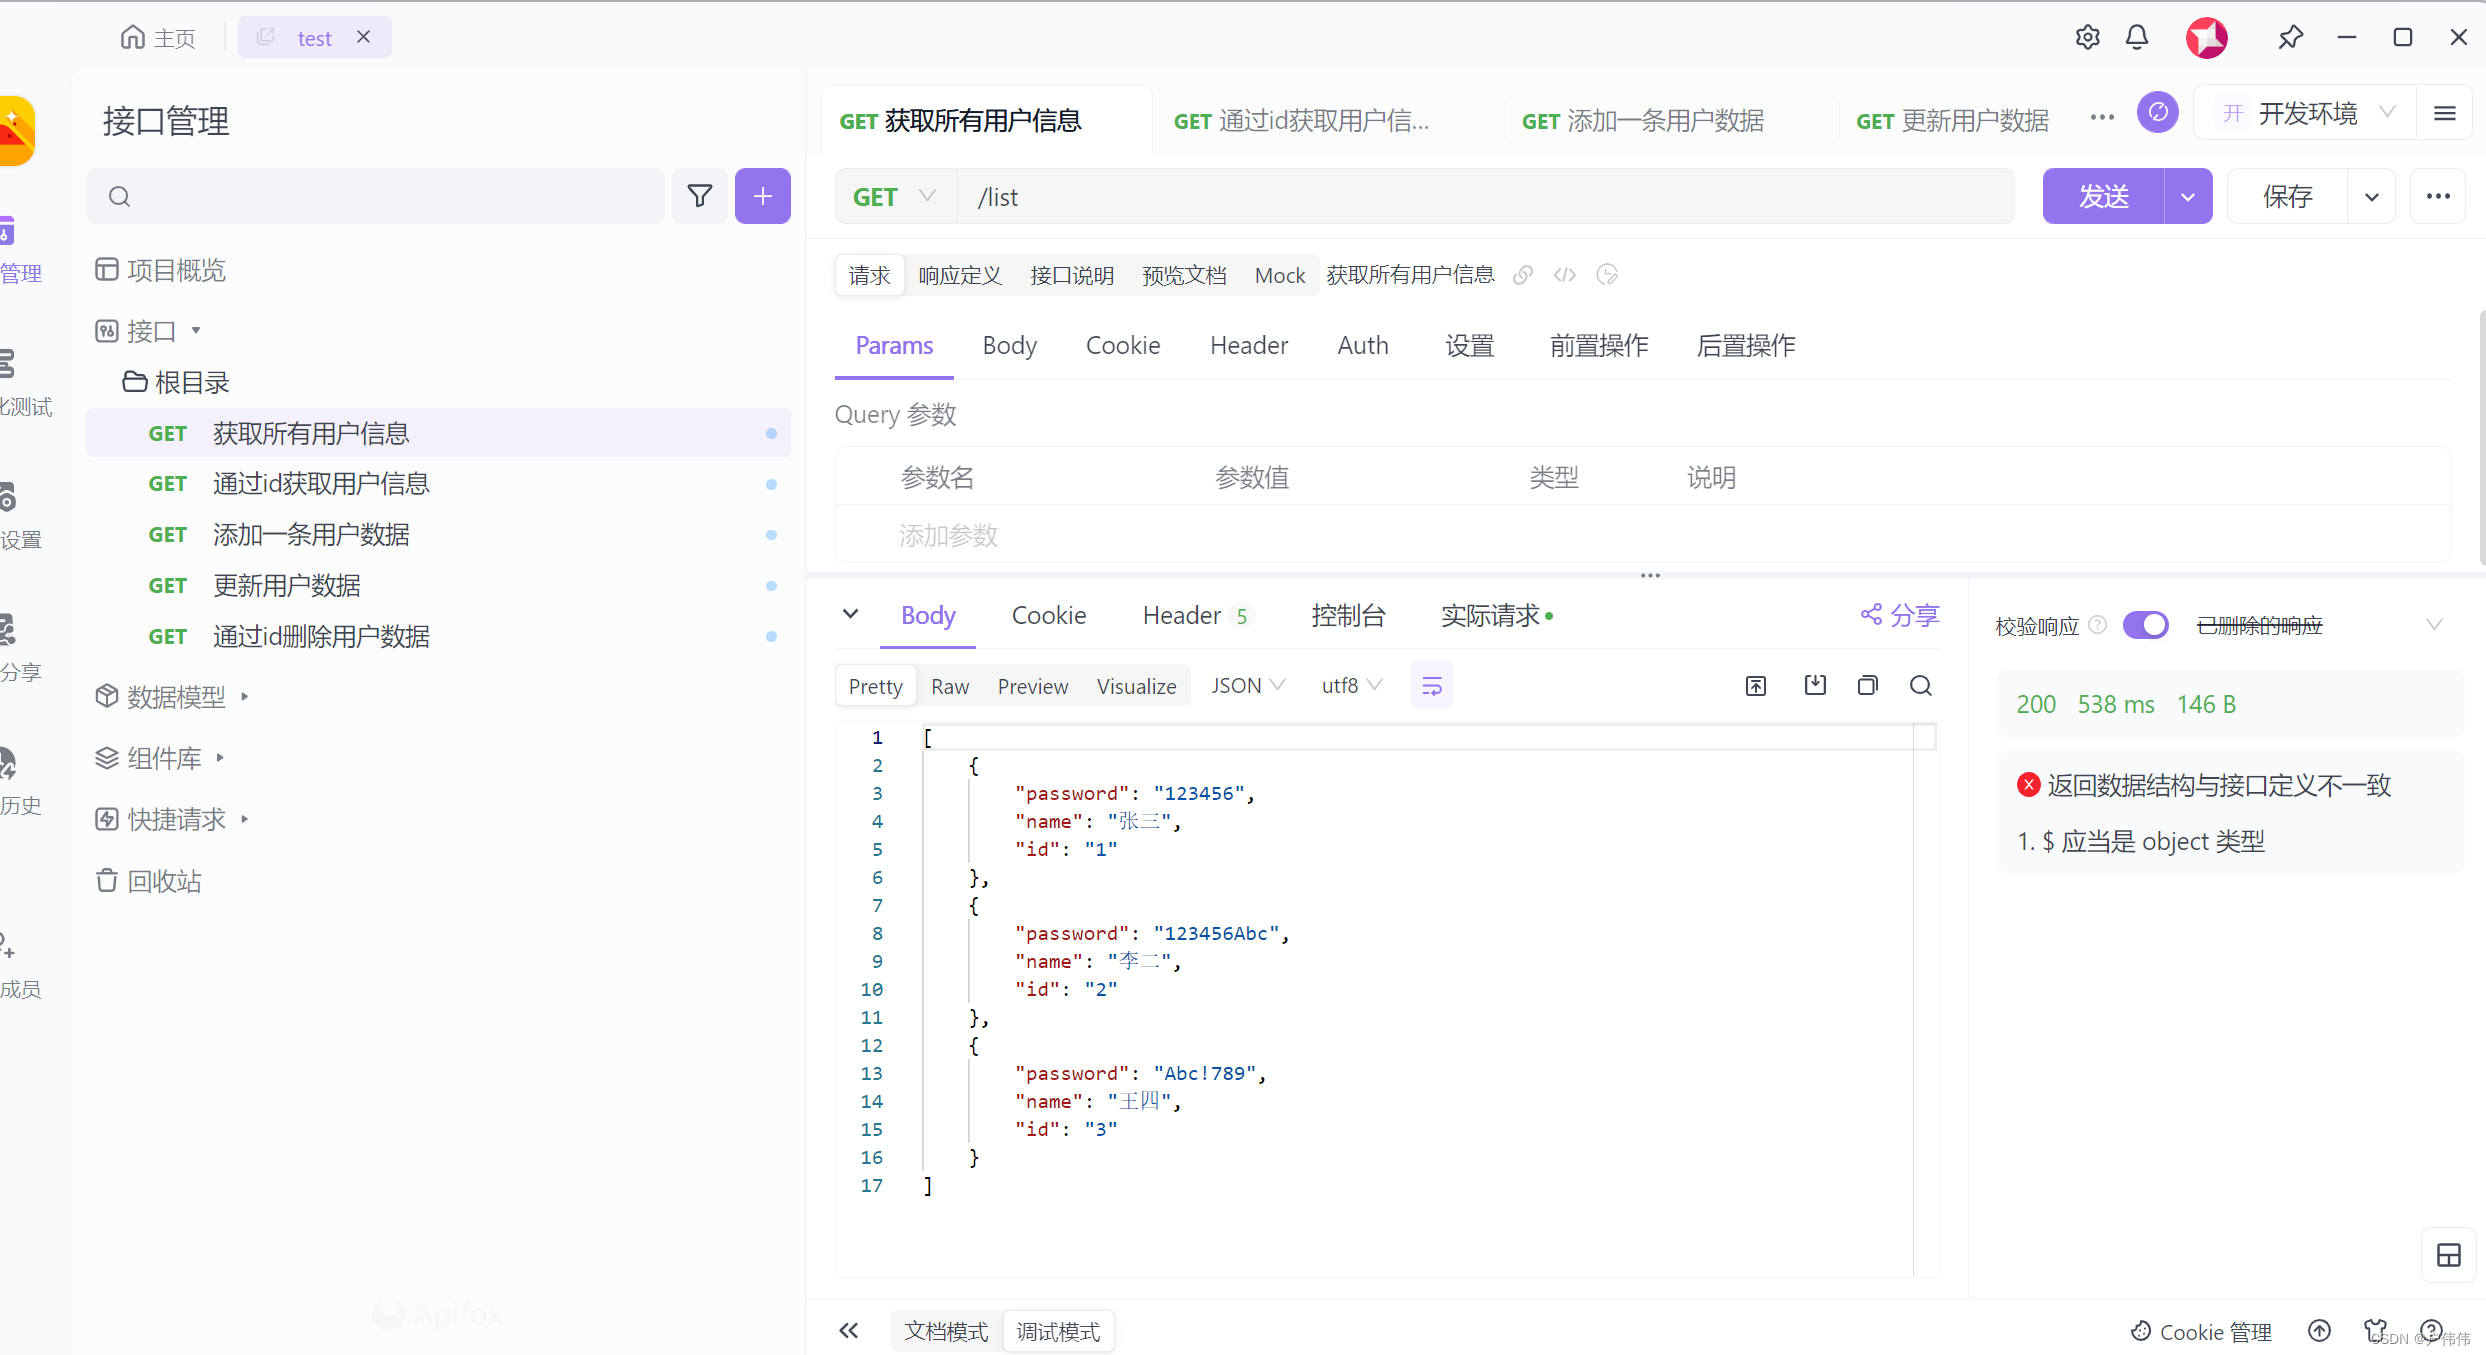Collapse the response panel chevron
Screen dimensions: 2486x1355
tap(850, 614)
